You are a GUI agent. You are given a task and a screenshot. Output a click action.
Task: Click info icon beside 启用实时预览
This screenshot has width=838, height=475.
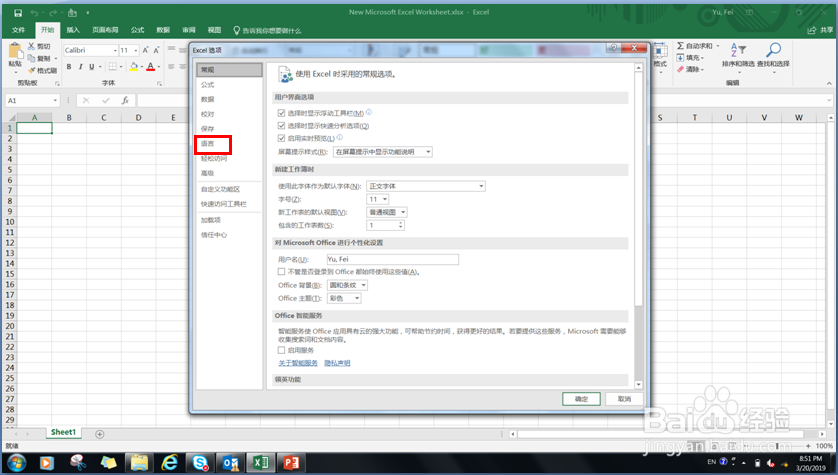pyautogui.click(x=340, y=137)
